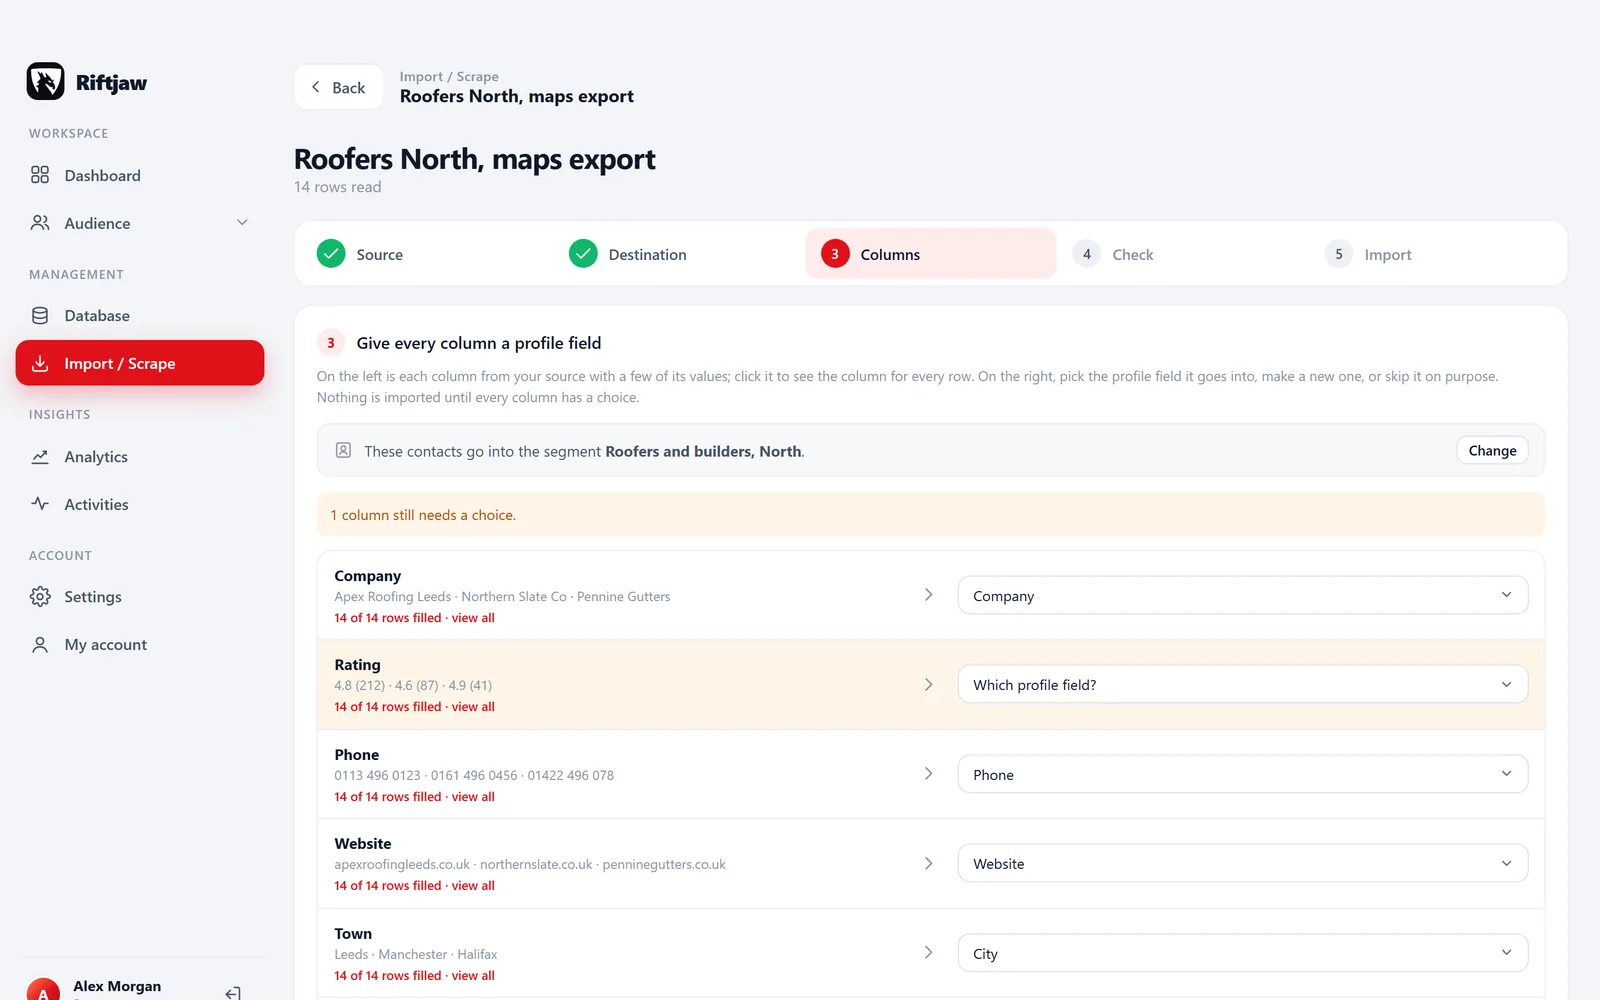The image size is (1600, 1000).
Task: Open the 'Which profile field?' dropdown for Rating
Action: pos(1242,684)
